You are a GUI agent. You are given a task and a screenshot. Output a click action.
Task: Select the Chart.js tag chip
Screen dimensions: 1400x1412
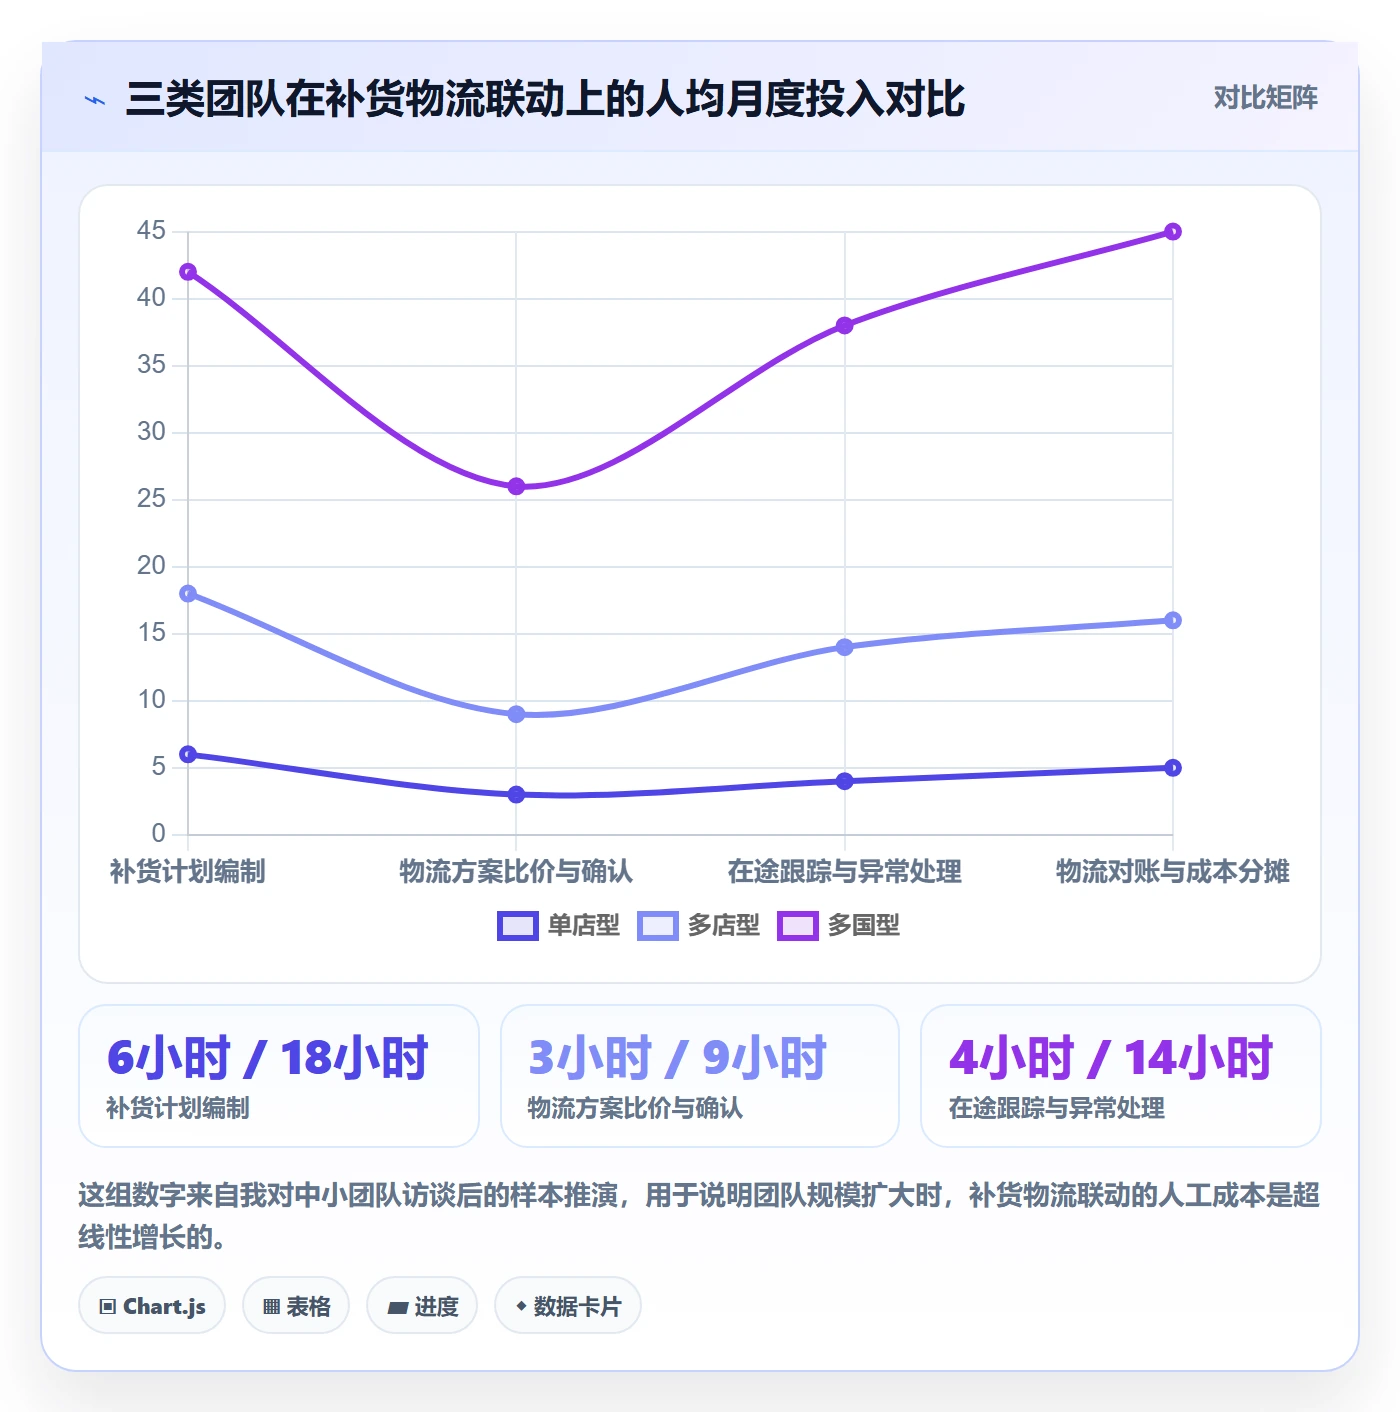coord(152,1306)
